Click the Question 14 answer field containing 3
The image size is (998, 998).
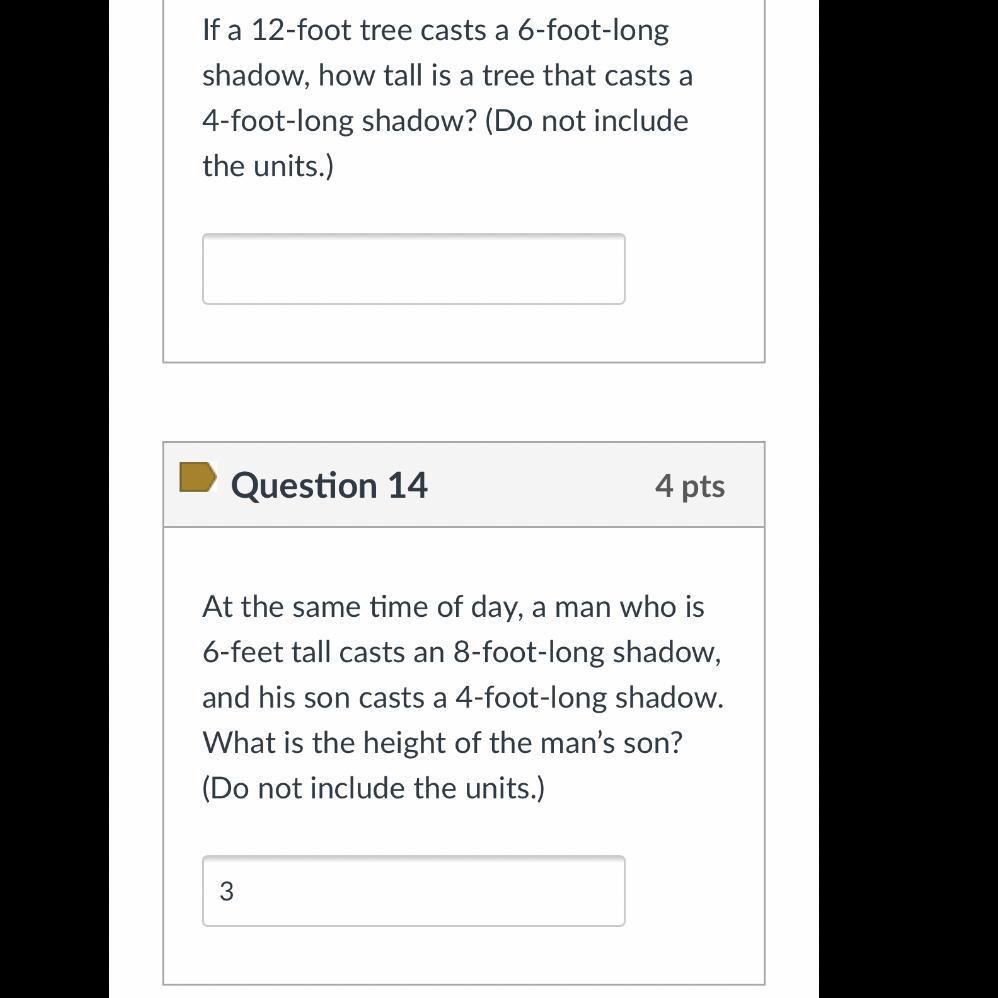(413, 890)
